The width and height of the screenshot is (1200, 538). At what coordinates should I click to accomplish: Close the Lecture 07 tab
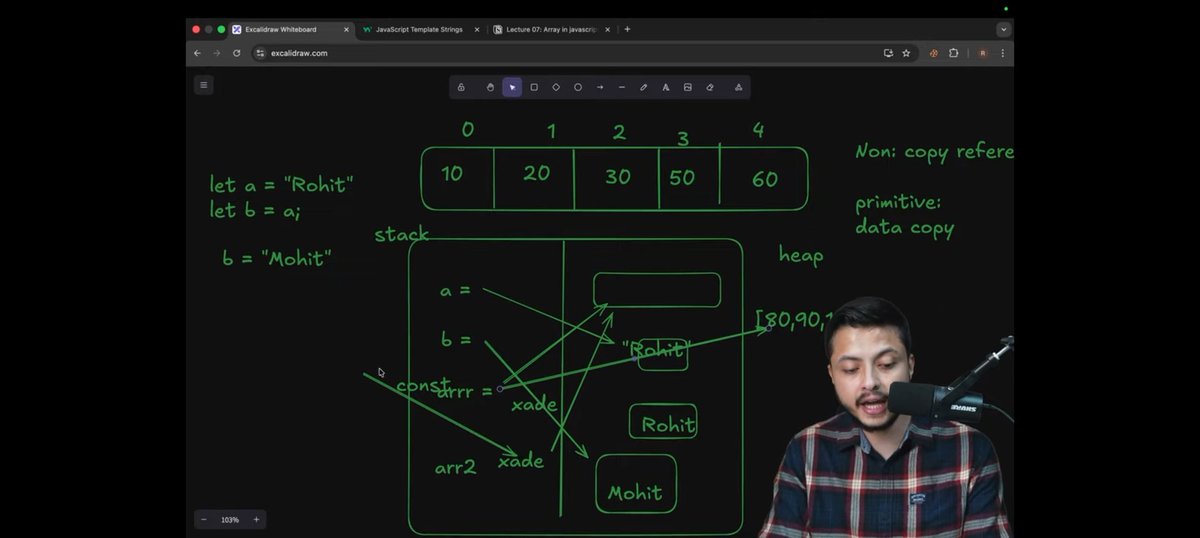[608, 30]
